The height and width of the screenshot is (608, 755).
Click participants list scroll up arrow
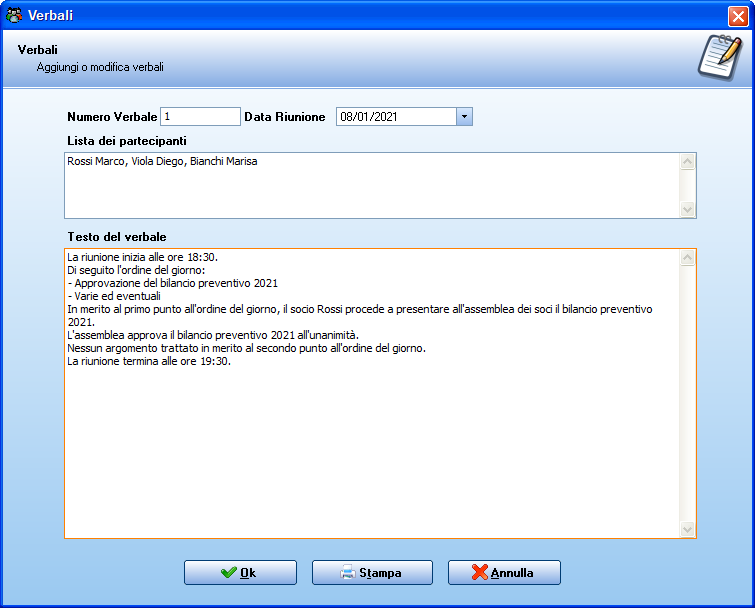coord(688,161)
